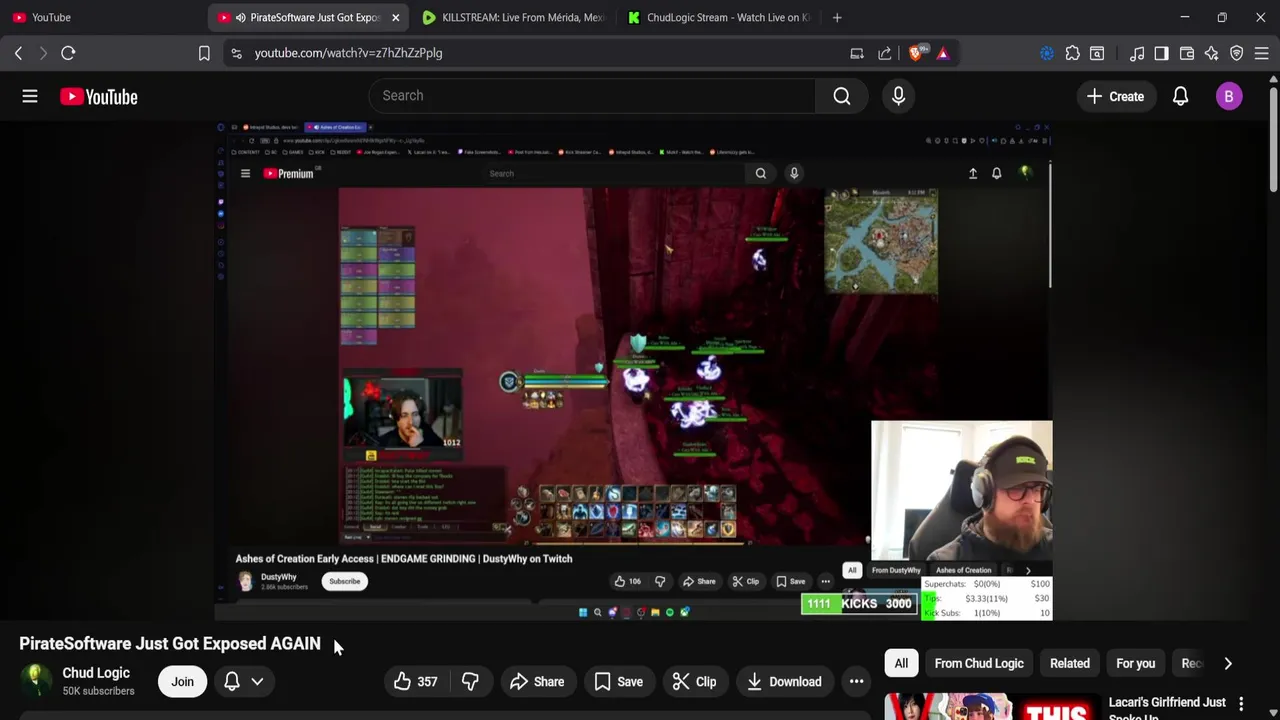Image resolution: width=1280 pixels, height=720 pixels.
Task: Open the blue circular extension icon
Action: (x=1047, y=53)
